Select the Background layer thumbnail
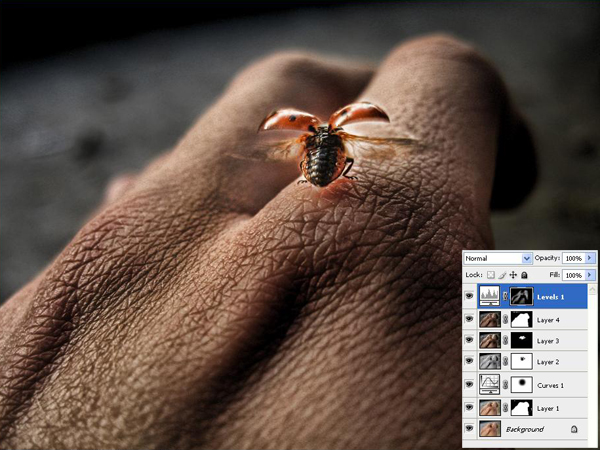 coord(489,429)
